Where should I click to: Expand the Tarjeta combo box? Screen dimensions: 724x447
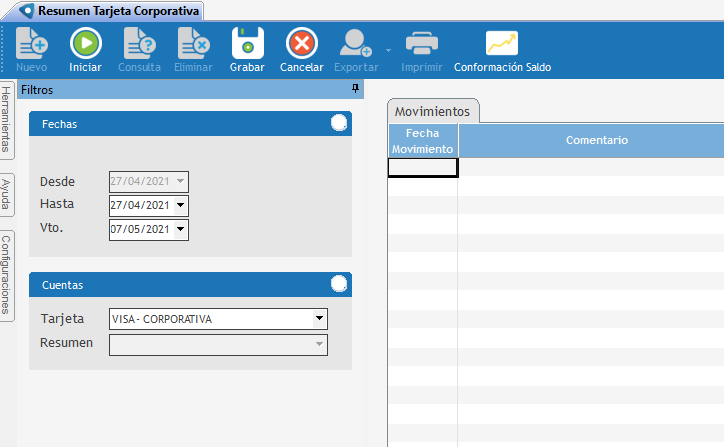coord(319,319)
